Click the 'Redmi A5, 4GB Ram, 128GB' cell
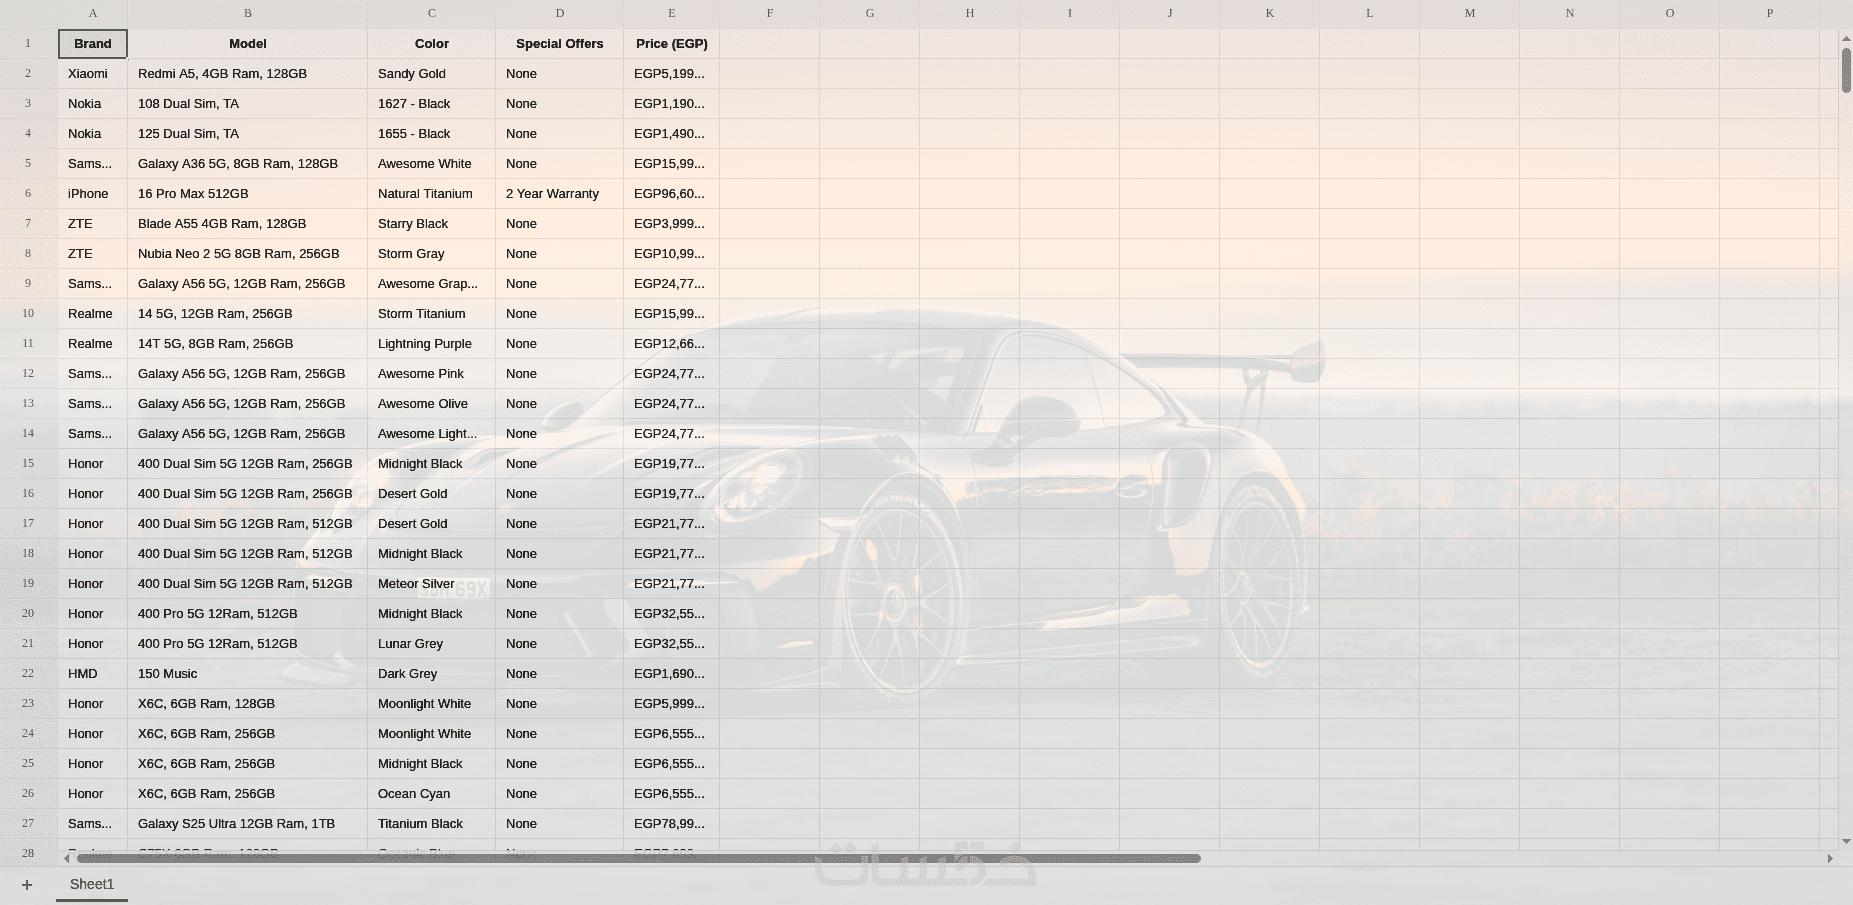The width and height of the screenshot is (1853, 905). coord(248,74)
